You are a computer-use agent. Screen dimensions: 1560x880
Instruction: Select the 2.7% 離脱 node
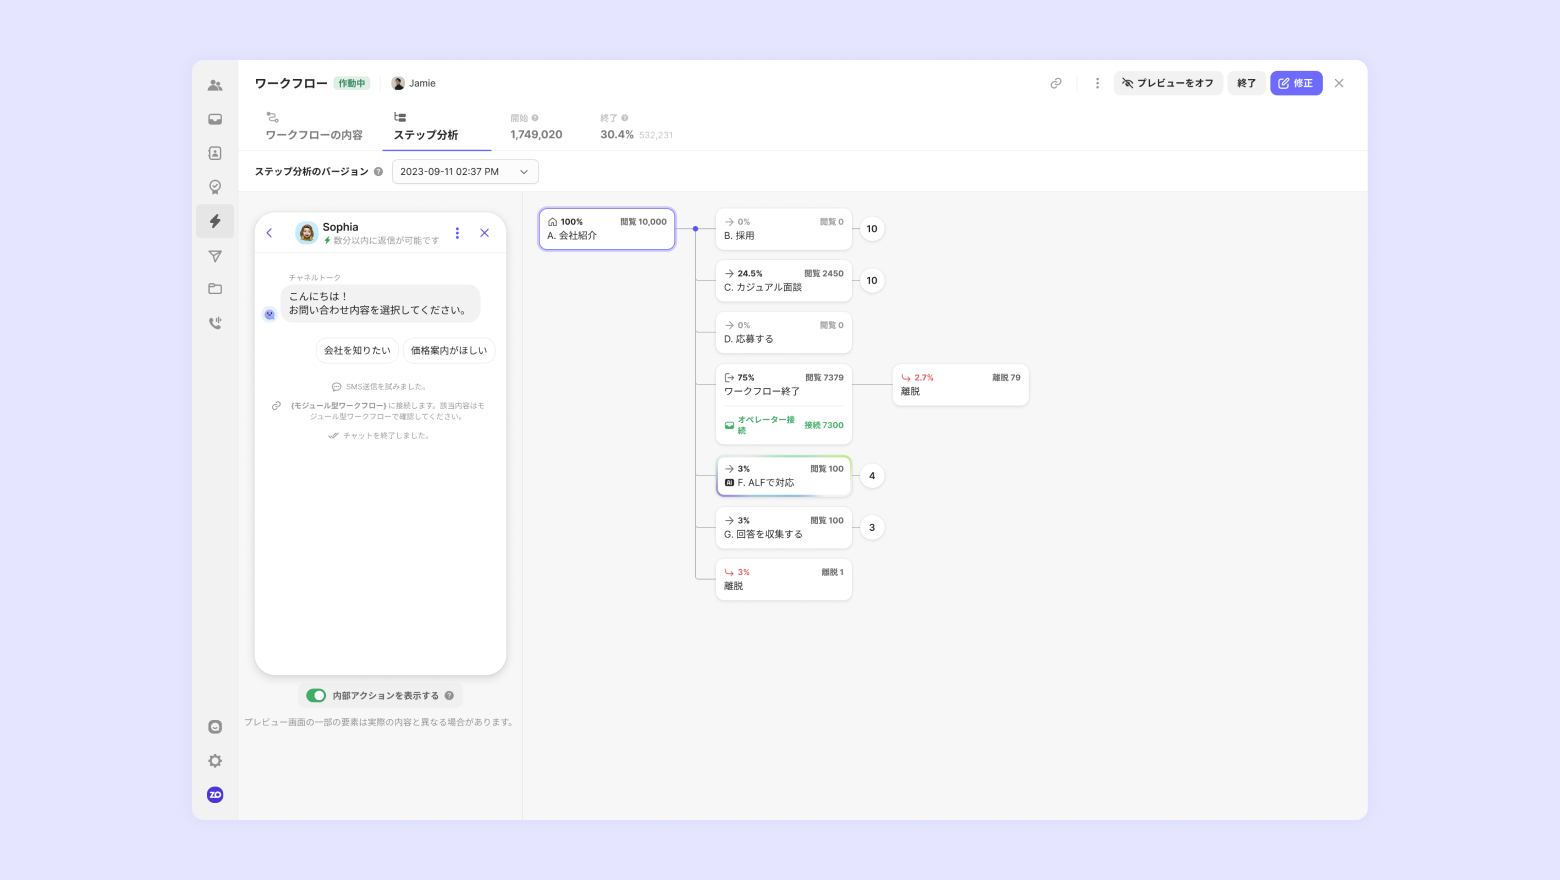(960, 385)
